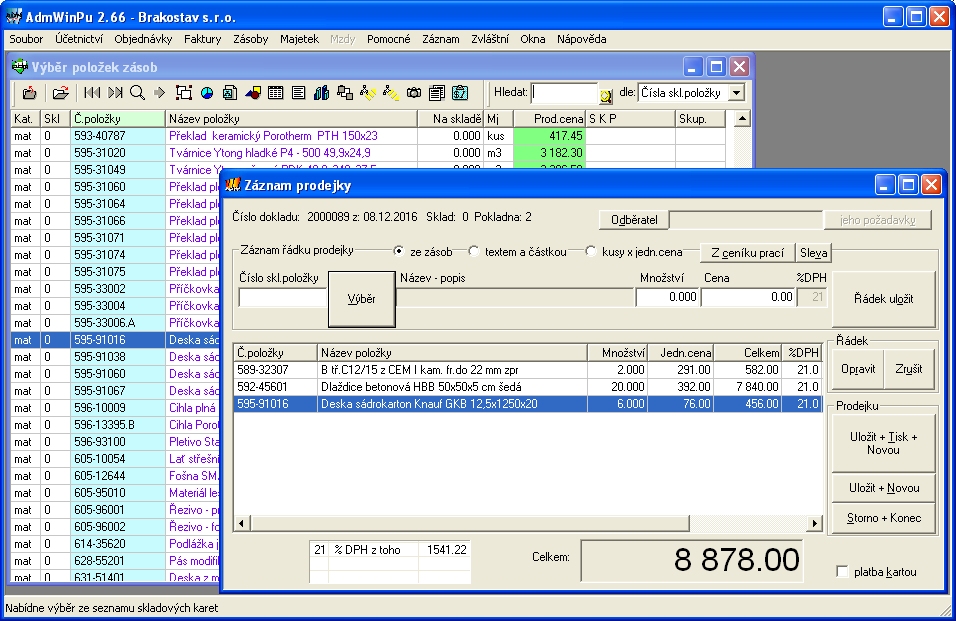This screenshot has height=621, width=956.
Task: Open the Okna menu
Action: click(533, 39)
